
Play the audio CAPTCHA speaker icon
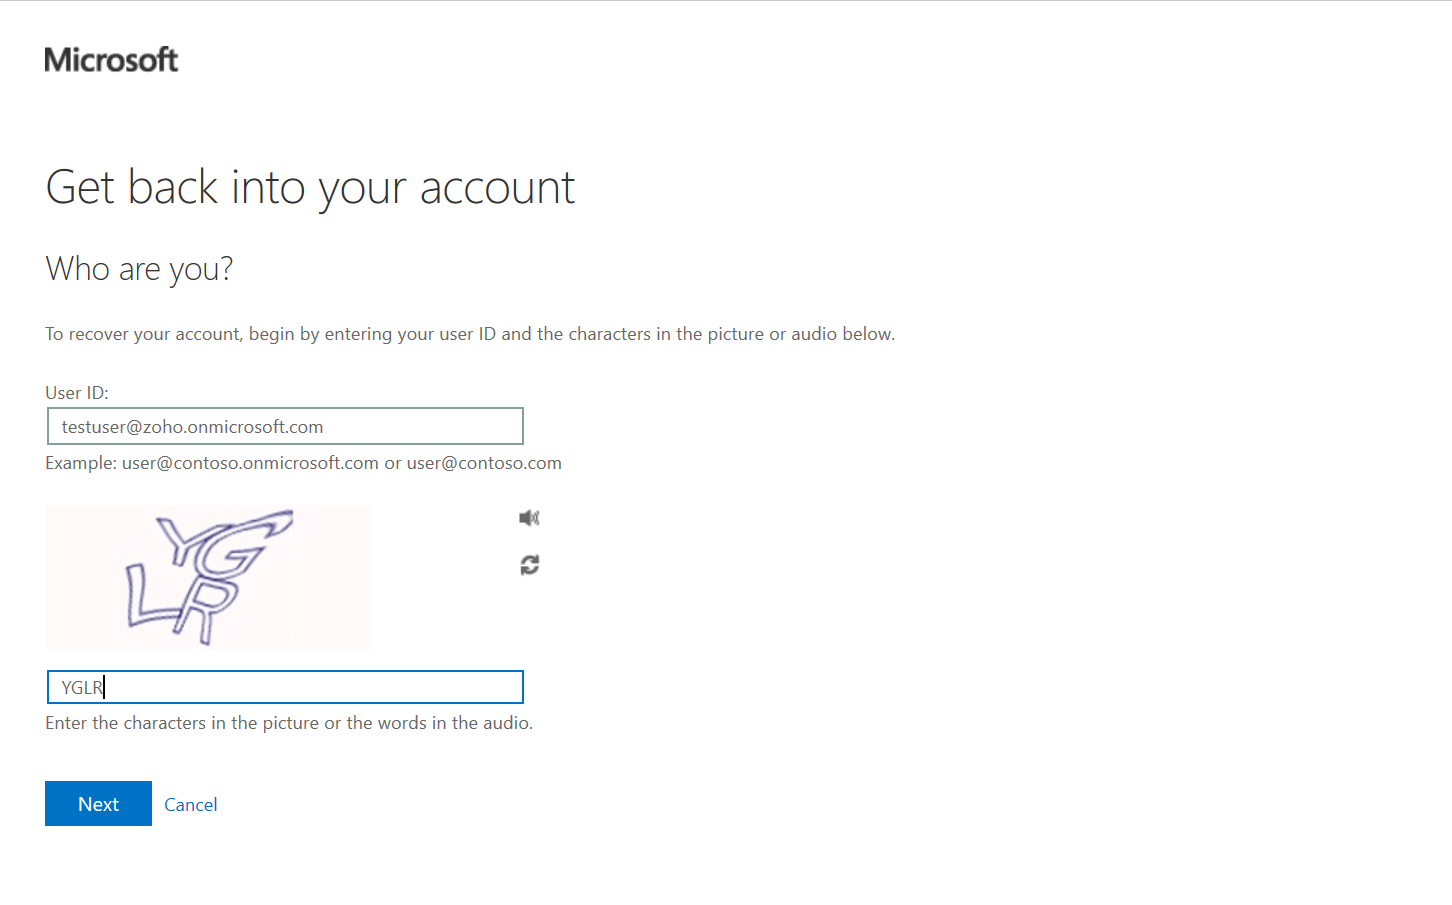[529, 518]
